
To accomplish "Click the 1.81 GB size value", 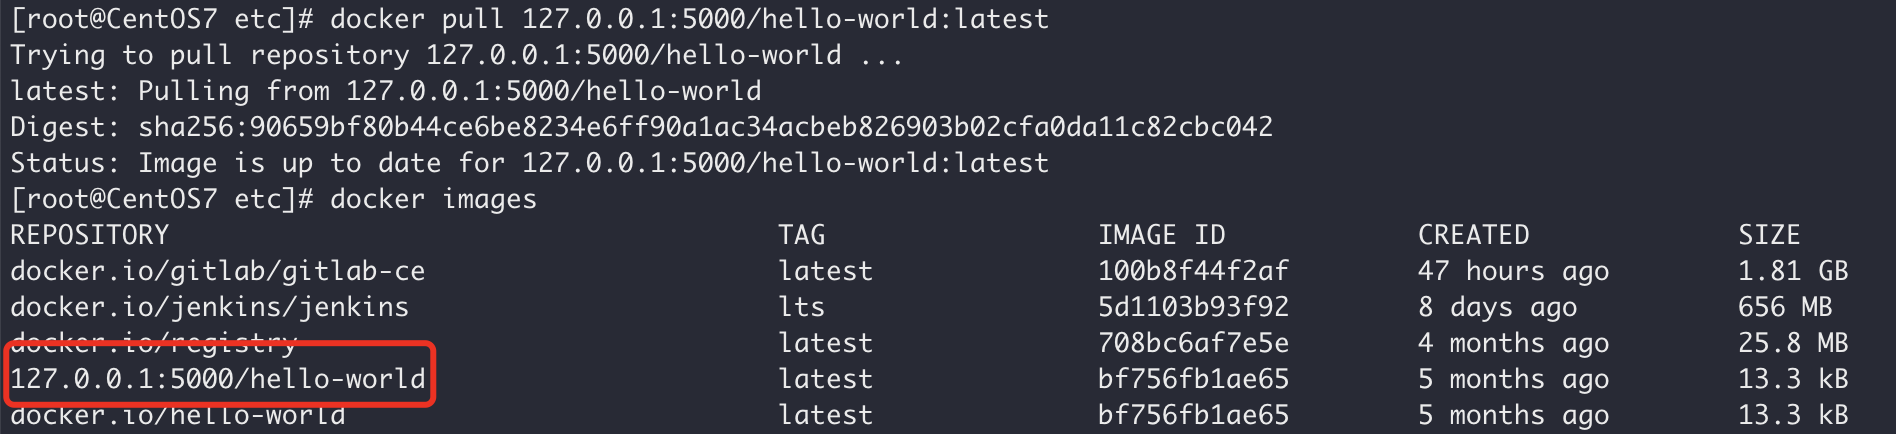I will tap(1793, 271).
